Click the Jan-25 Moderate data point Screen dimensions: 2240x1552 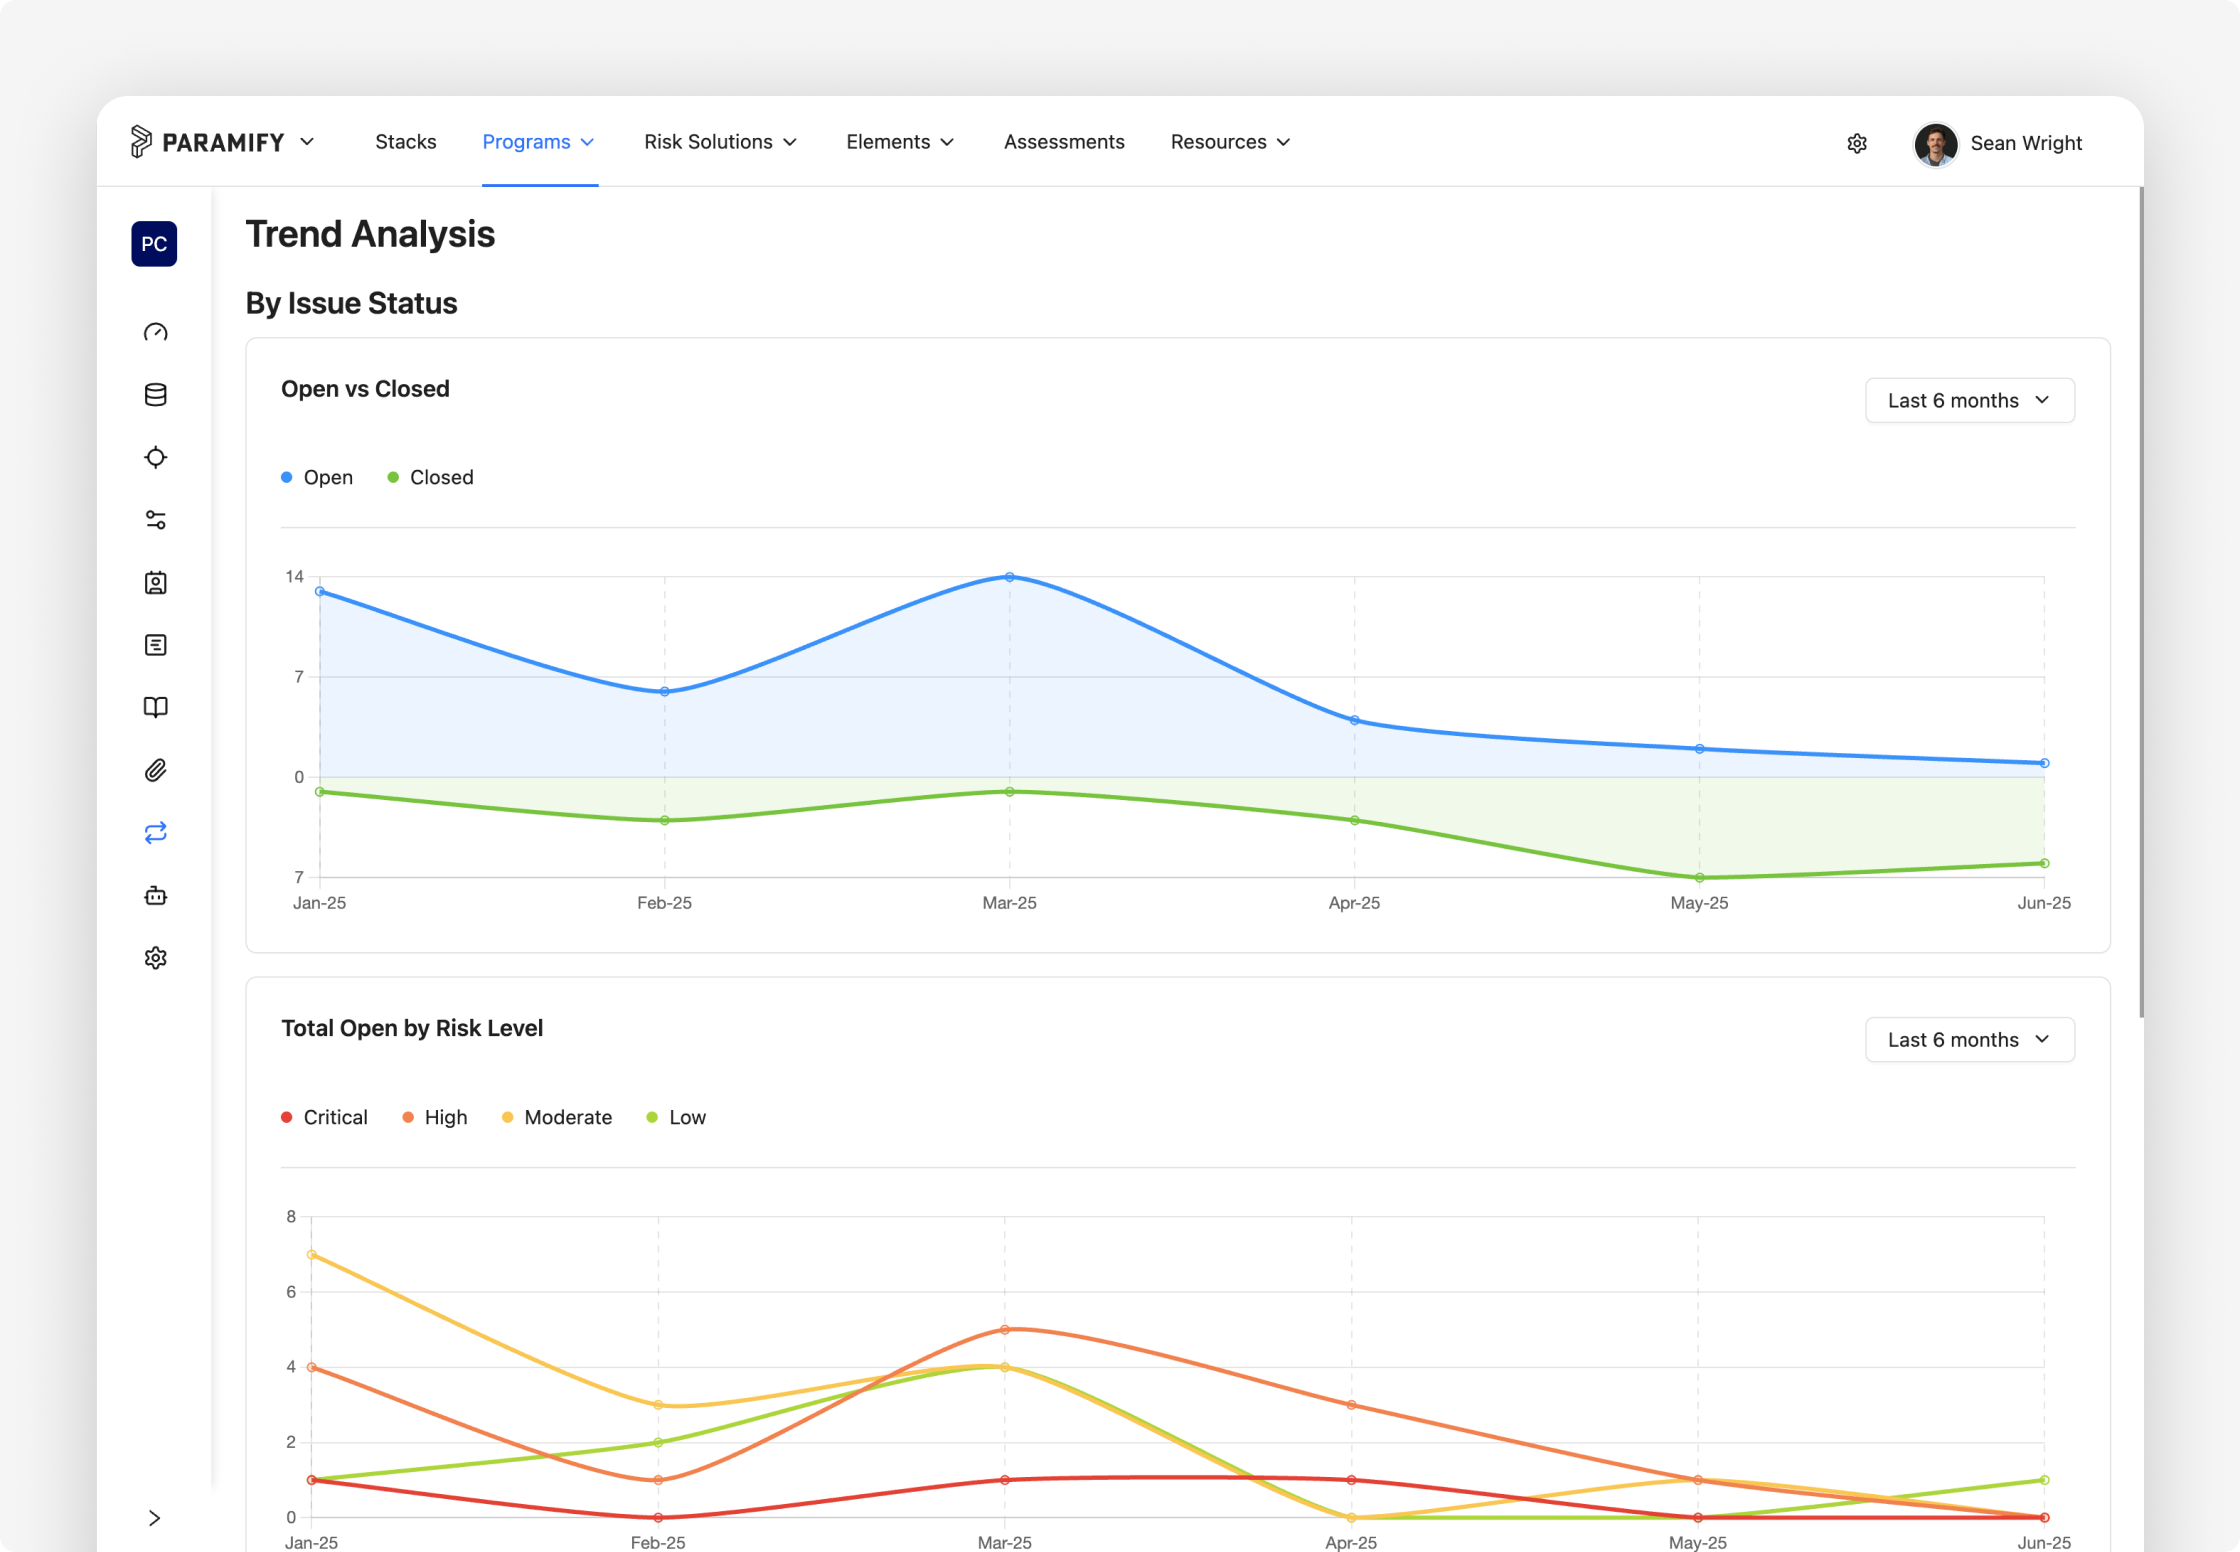(x=312, y=1255)
